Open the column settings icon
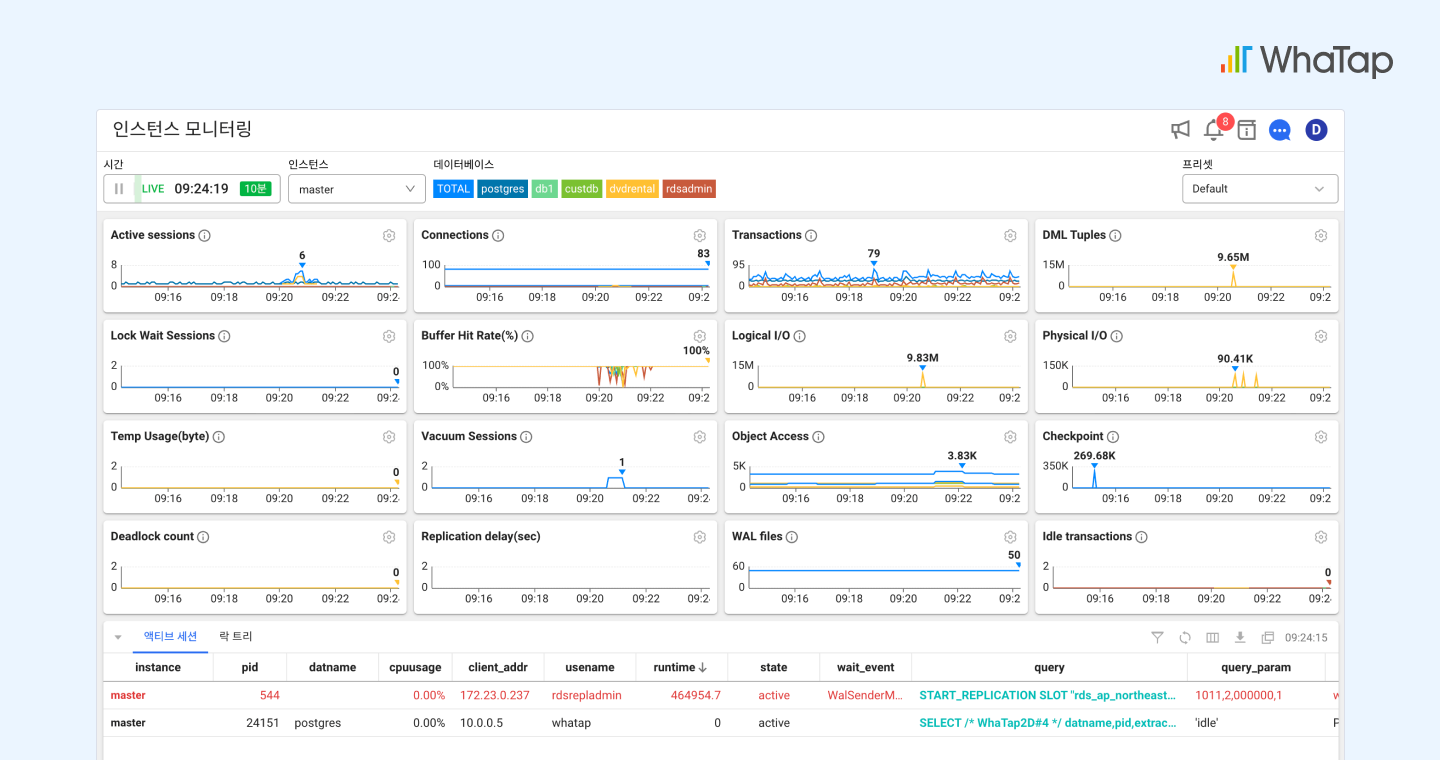 pos(1213,638)
